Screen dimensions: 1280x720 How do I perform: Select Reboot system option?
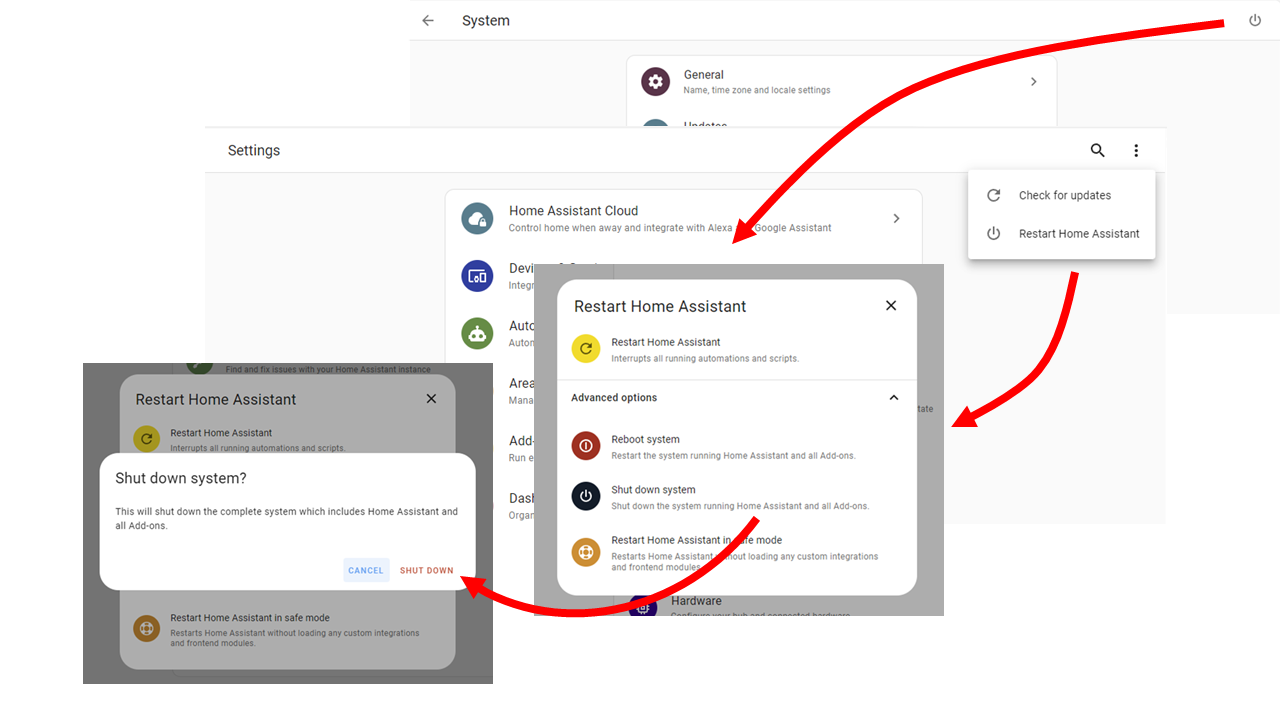click(737, 446)
